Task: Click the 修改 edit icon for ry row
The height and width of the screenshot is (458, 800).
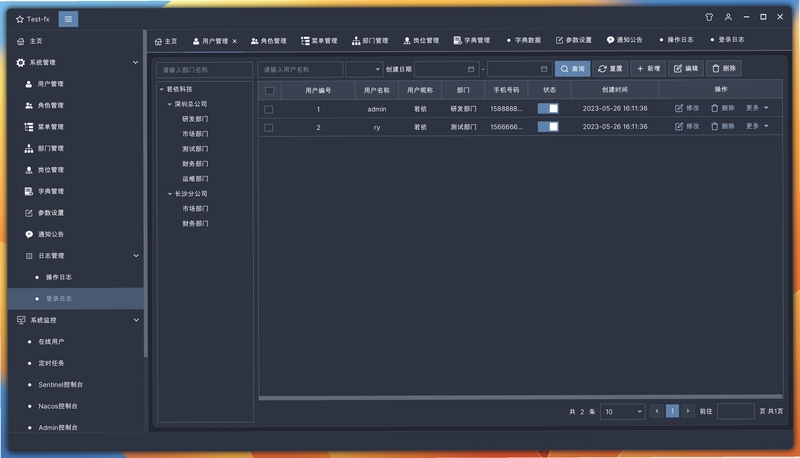Action: click(679, 126)
